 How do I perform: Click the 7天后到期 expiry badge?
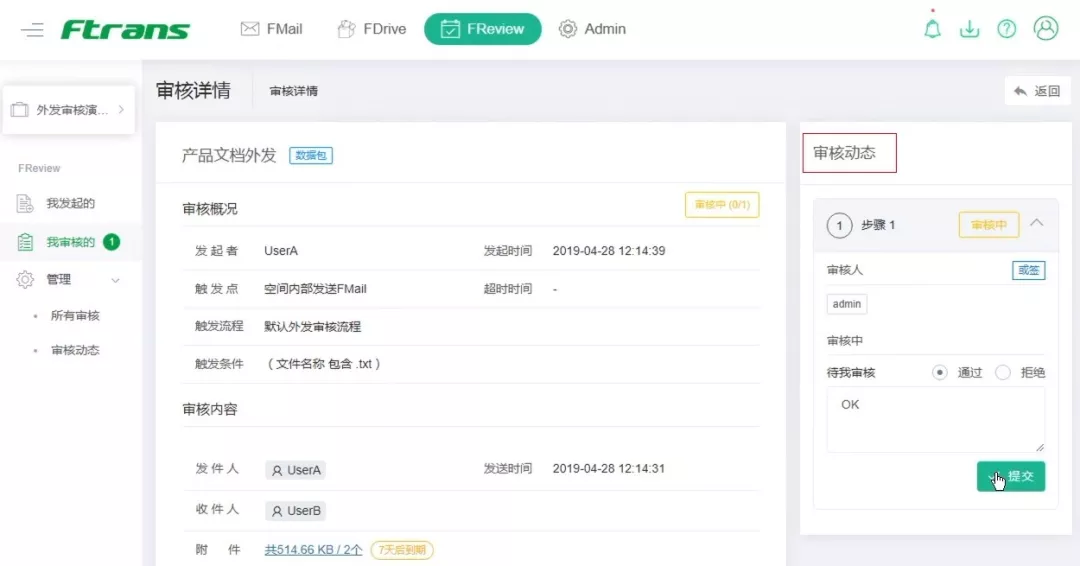[x=402, y=549]
